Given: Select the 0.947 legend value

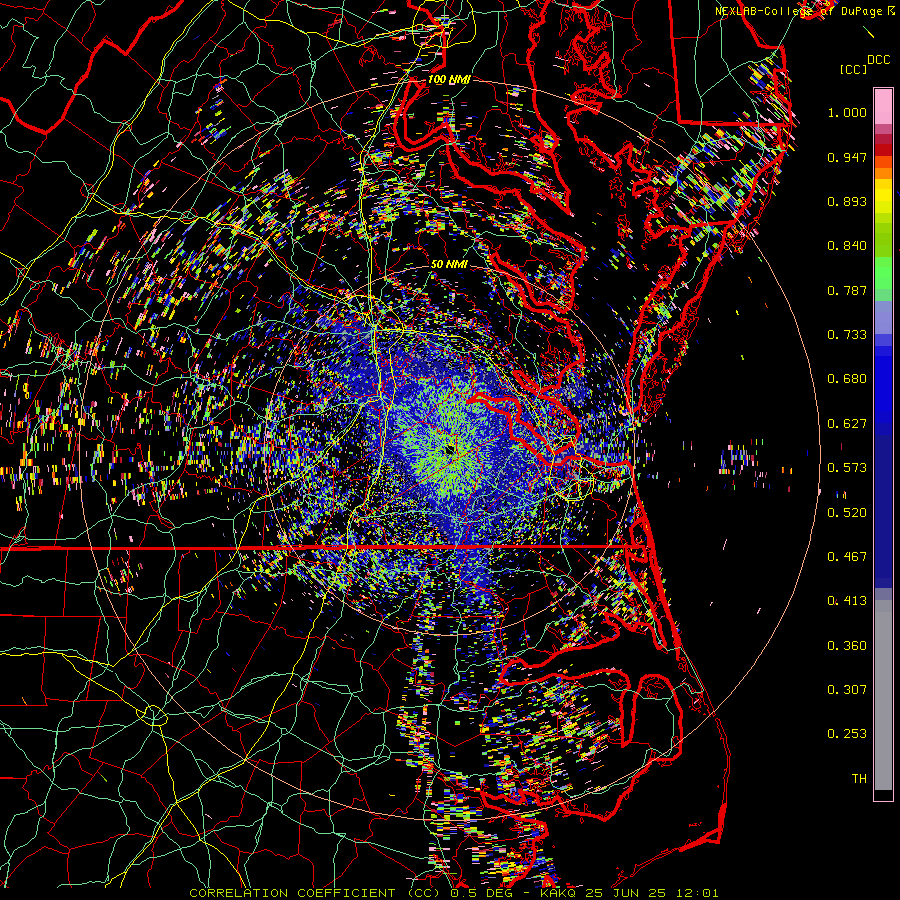Looking at the screenshot, I should coord(847,157).
